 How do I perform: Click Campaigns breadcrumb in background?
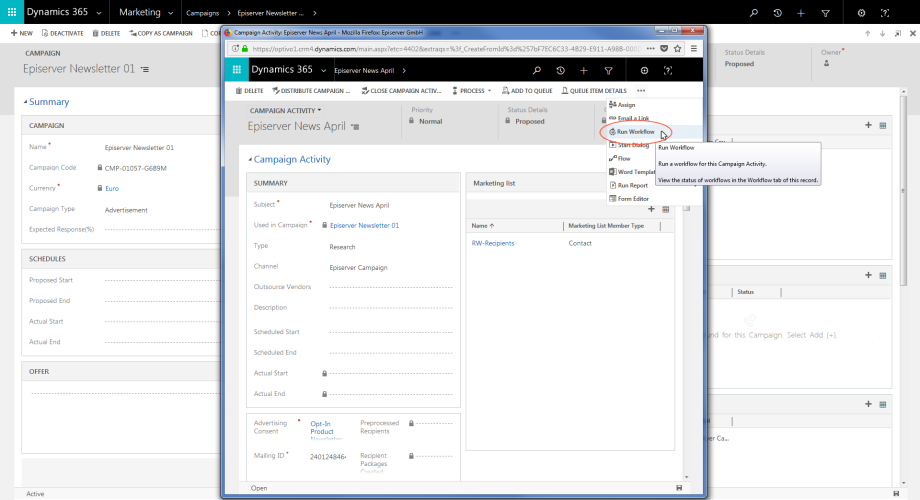(202, 13)
